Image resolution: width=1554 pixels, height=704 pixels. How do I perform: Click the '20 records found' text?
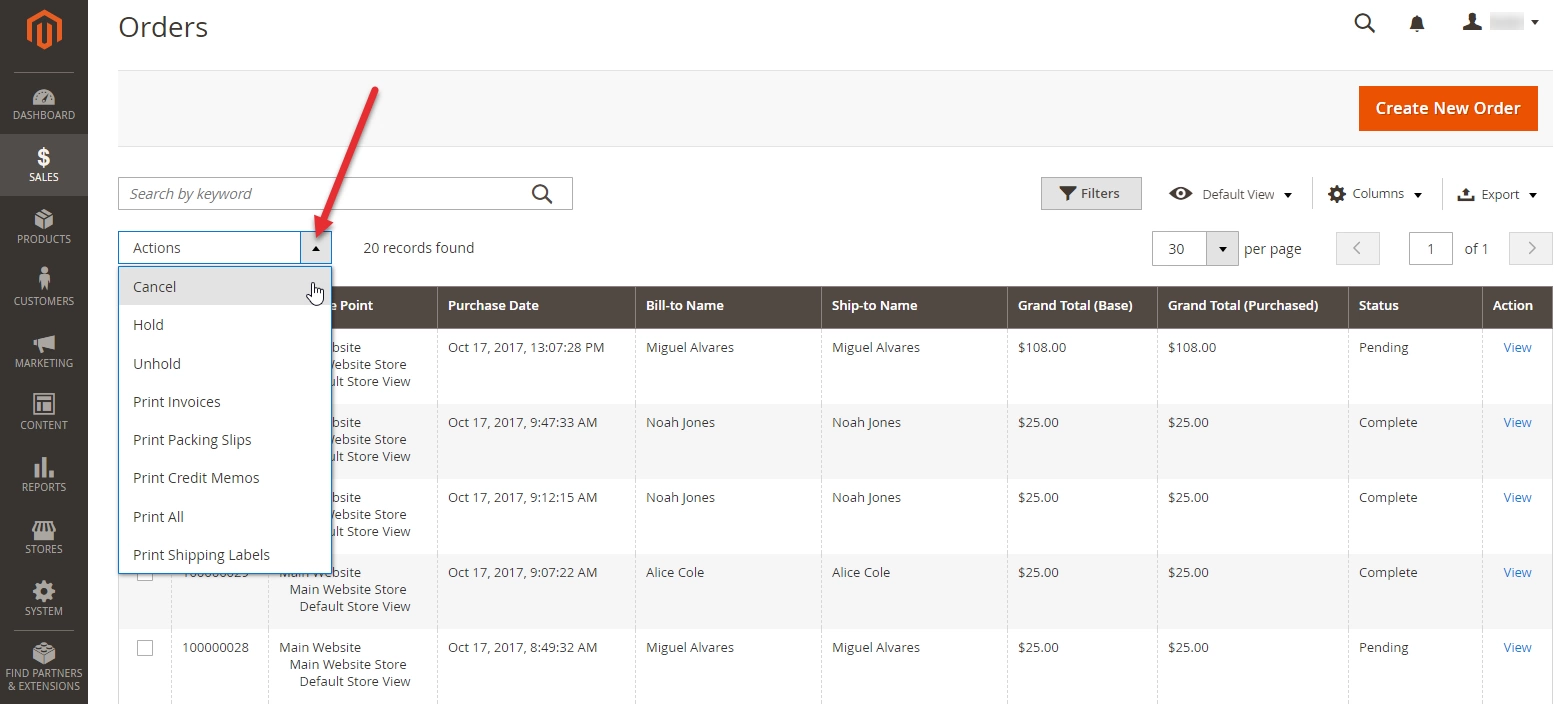click(418, 248)
